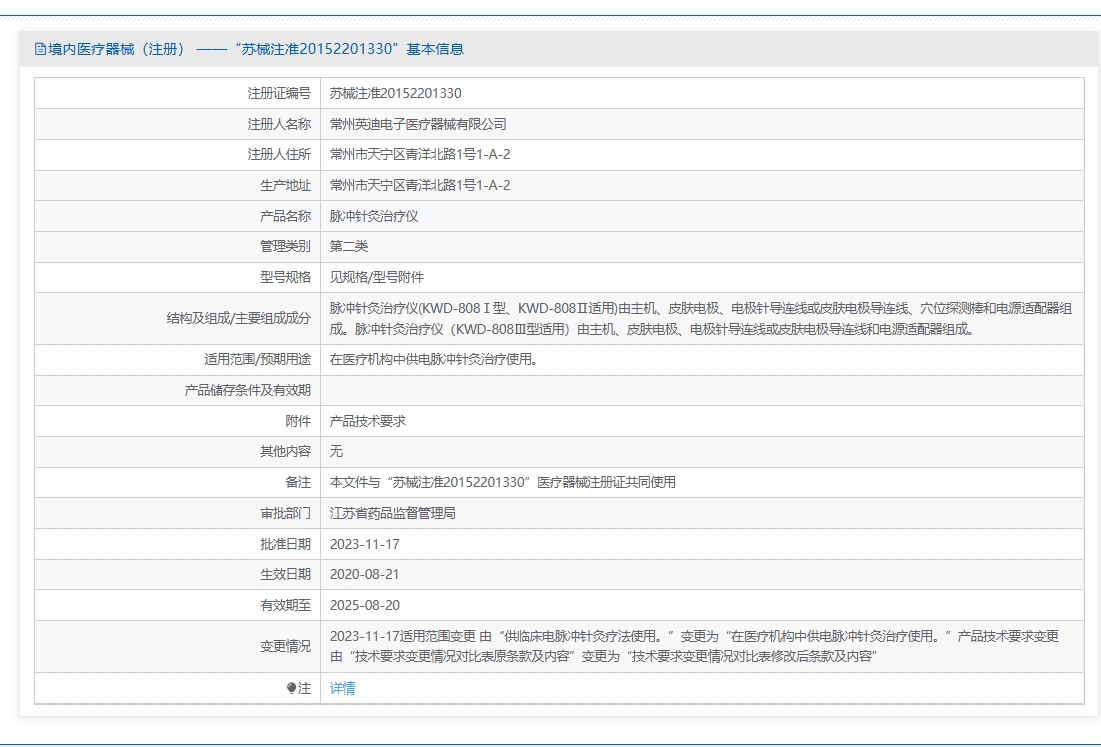The image size is (1101, 747).
Task: Click the 审批部门 row label
Action: coord(285,513)
